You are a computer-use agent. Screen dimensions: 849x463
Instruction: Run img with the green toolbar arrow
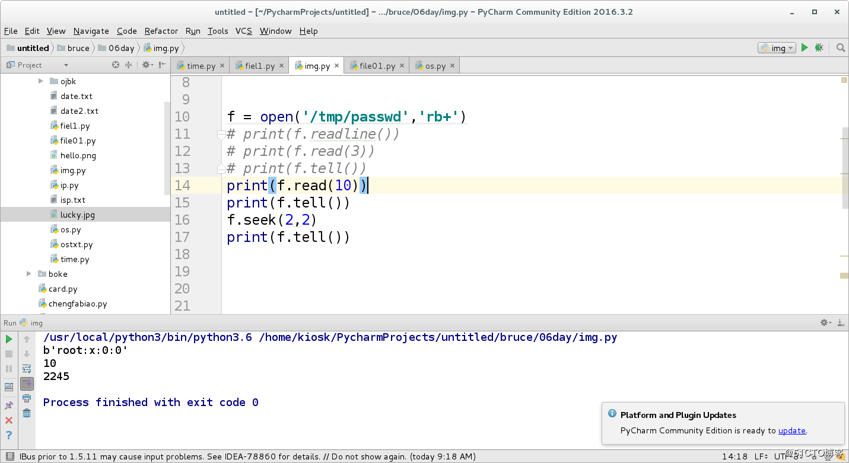click(x=805, y=48)
